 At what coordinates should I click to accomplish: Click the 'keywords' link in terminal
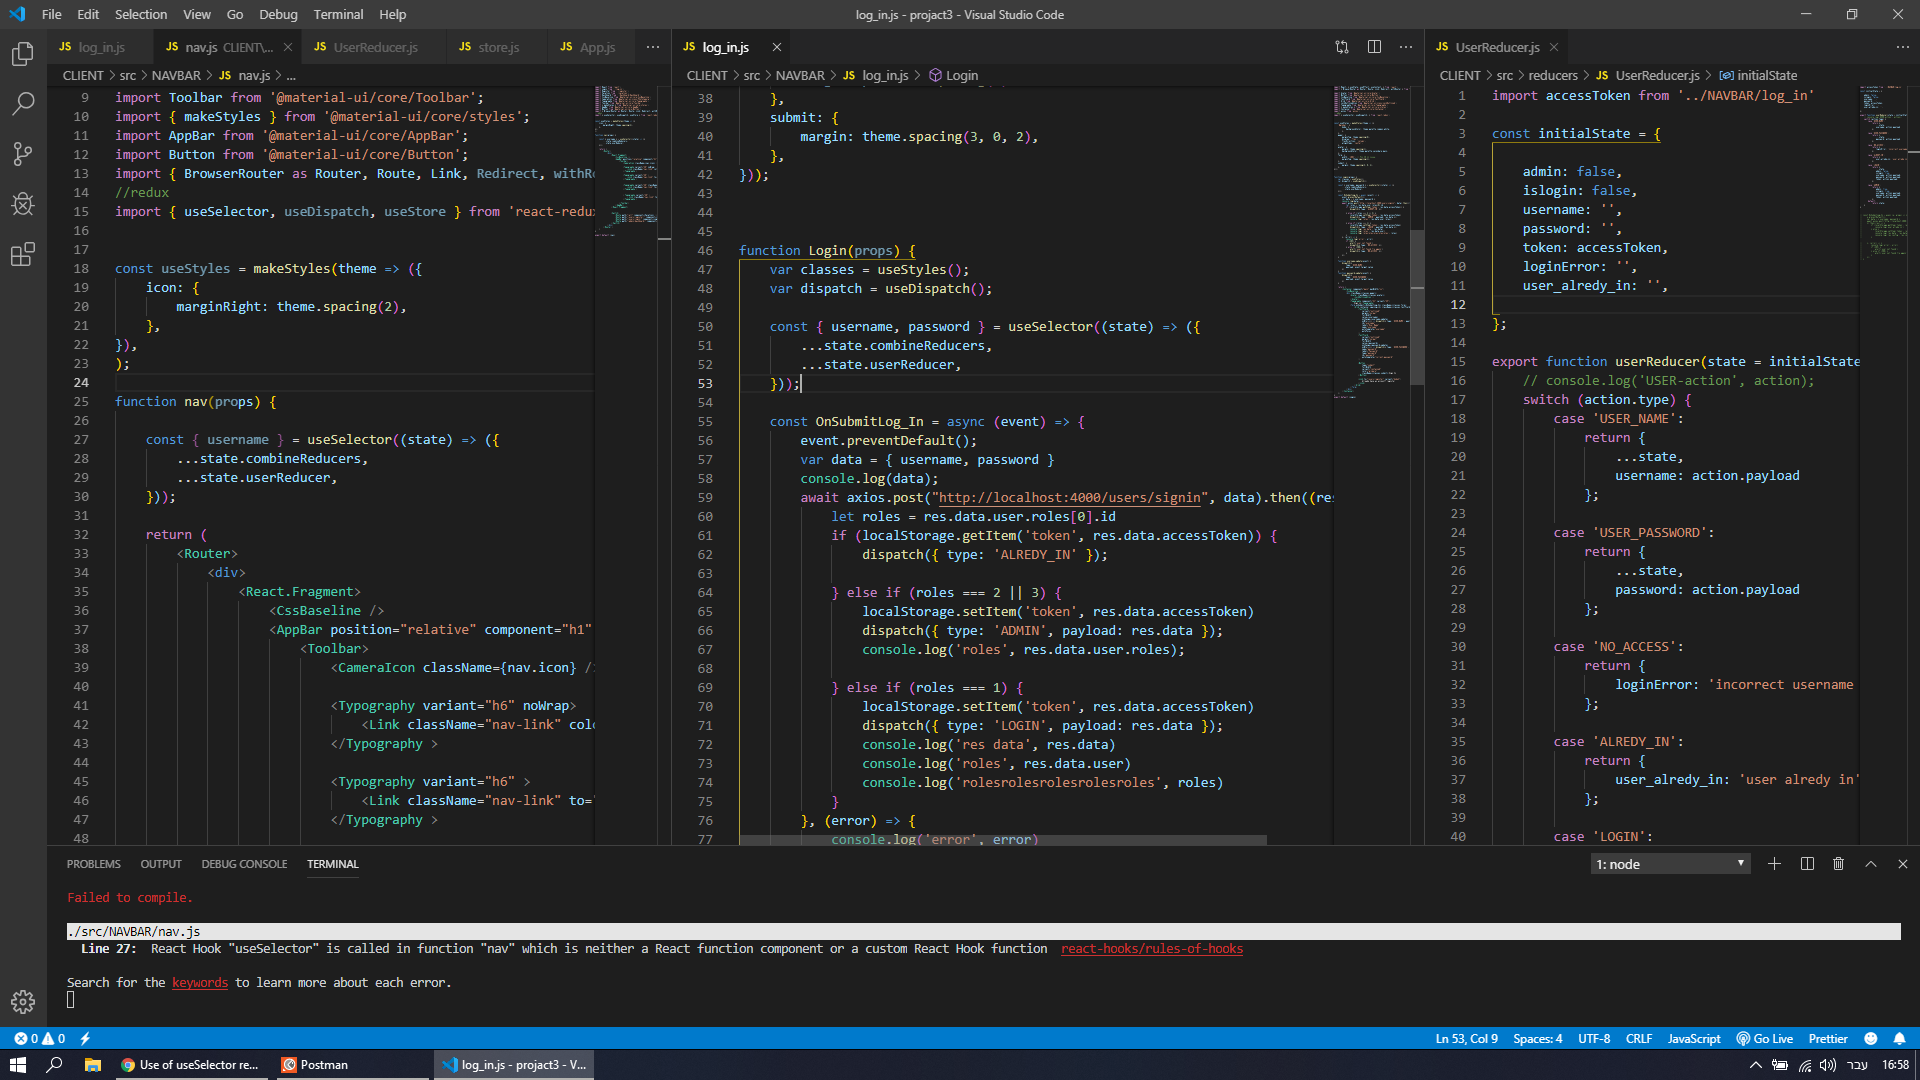pyautogui.click(x=200, y=983)
